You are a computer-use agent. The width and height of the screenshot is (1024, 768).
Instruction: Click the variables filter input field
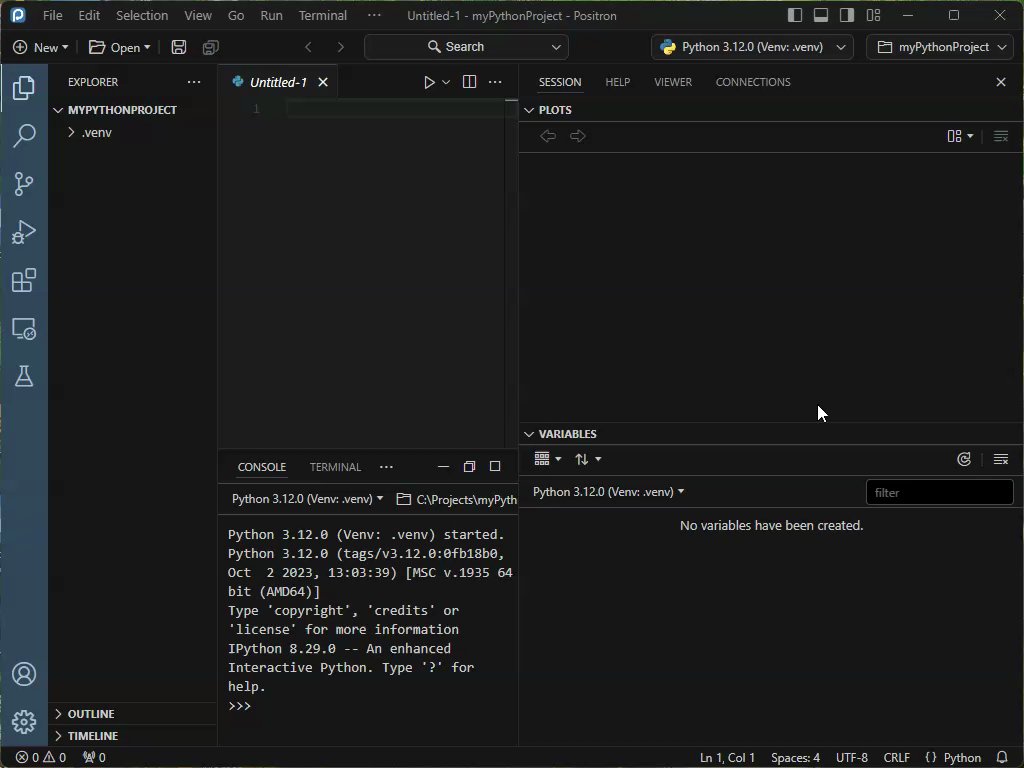click(939, 492)
